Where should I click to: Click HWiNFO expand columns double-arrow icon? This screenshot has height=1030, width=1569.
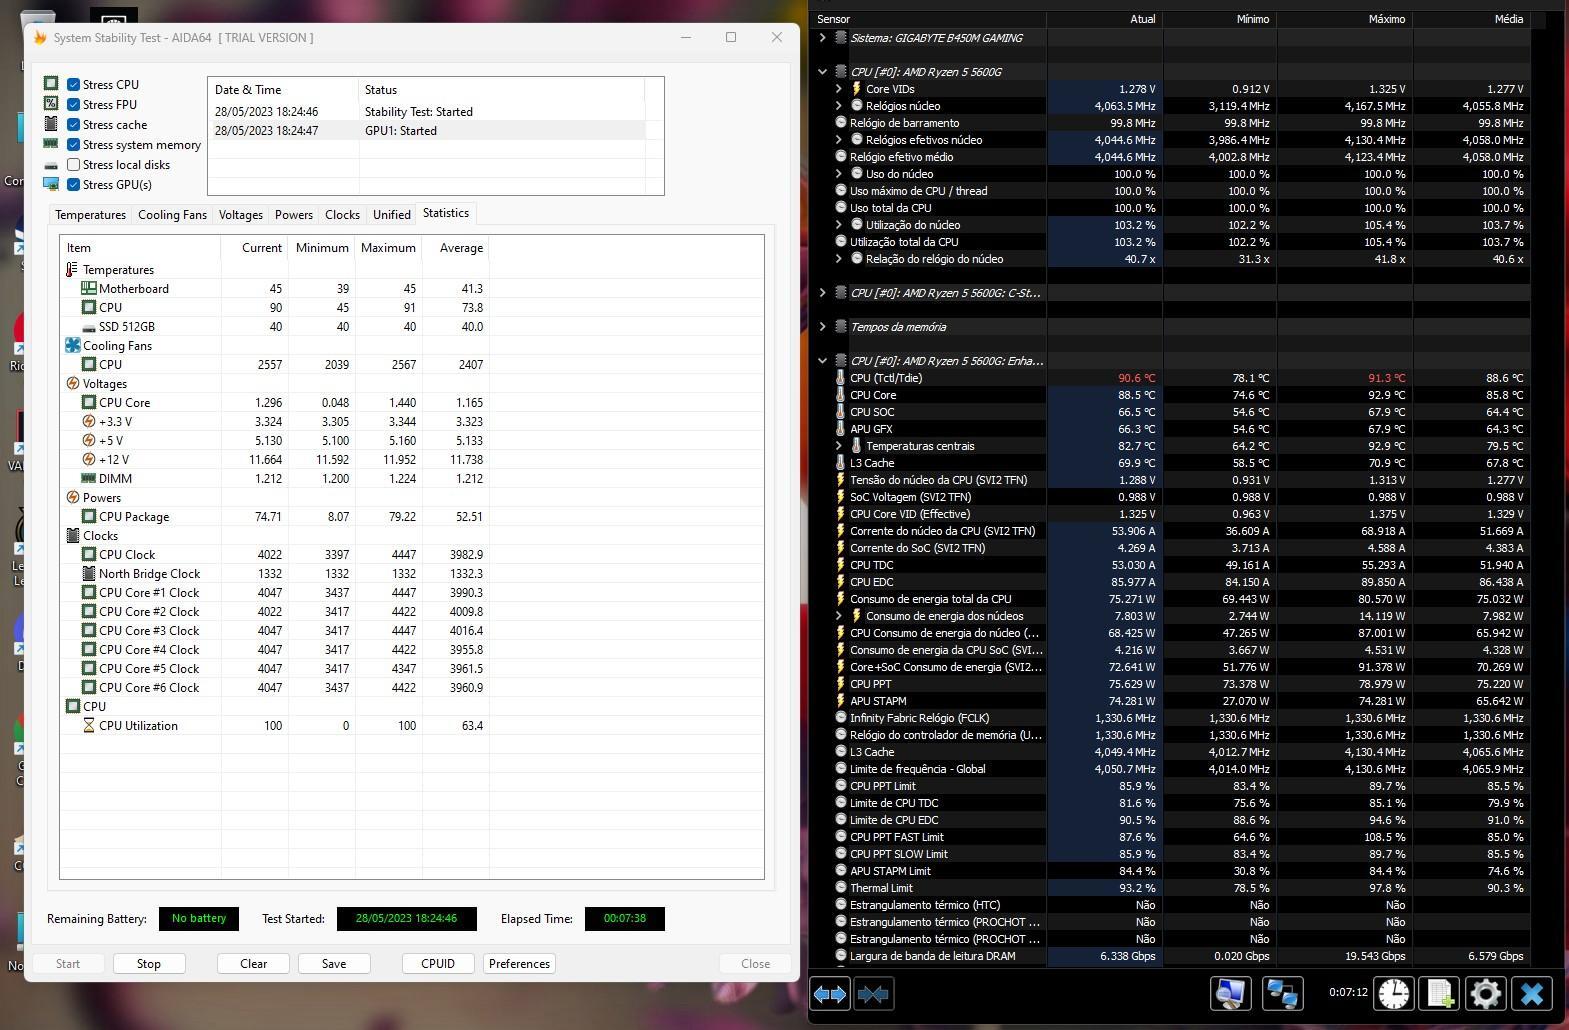(829, 994)
